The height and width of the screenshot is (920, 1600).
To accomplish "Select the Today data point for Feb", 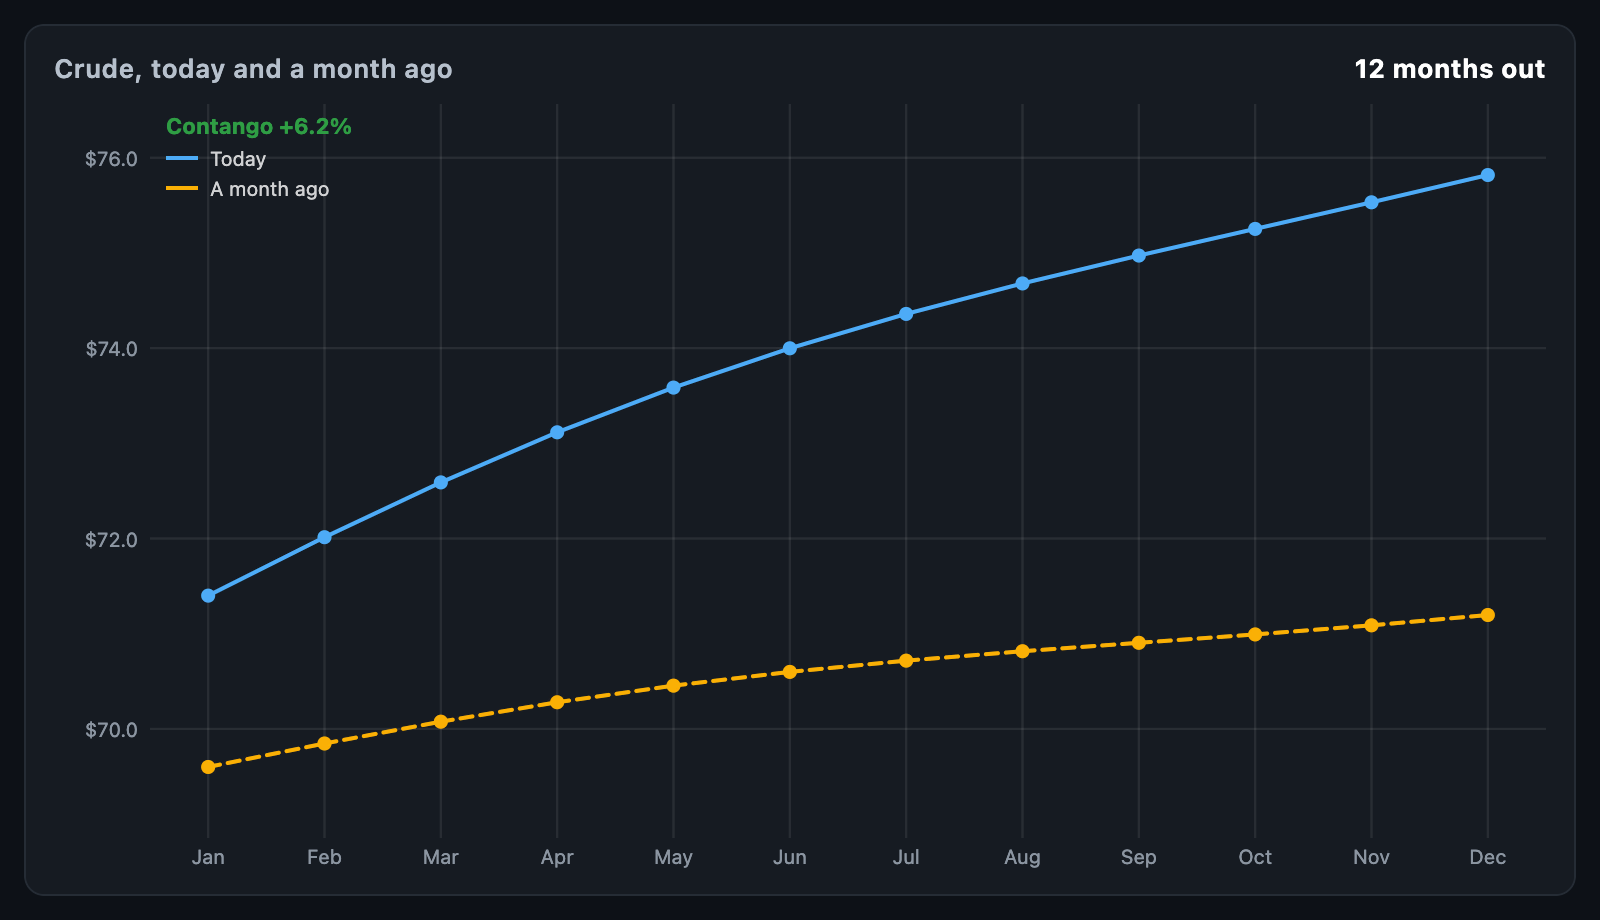I will click(x=324, y=537).
